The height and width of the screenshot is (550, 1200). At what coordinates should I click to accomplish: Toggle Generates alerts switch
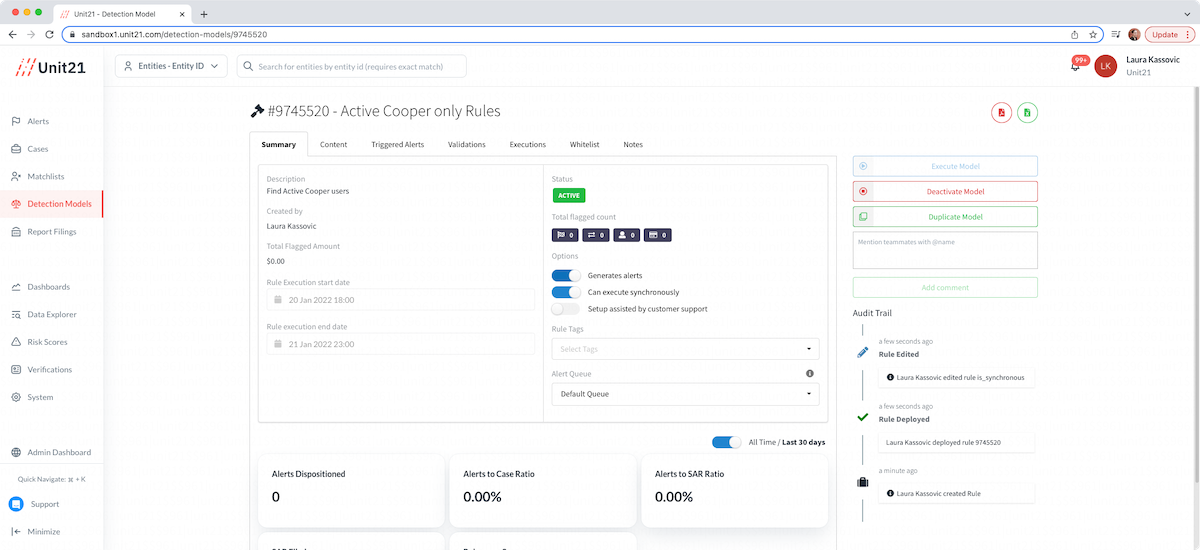point(566,275)
